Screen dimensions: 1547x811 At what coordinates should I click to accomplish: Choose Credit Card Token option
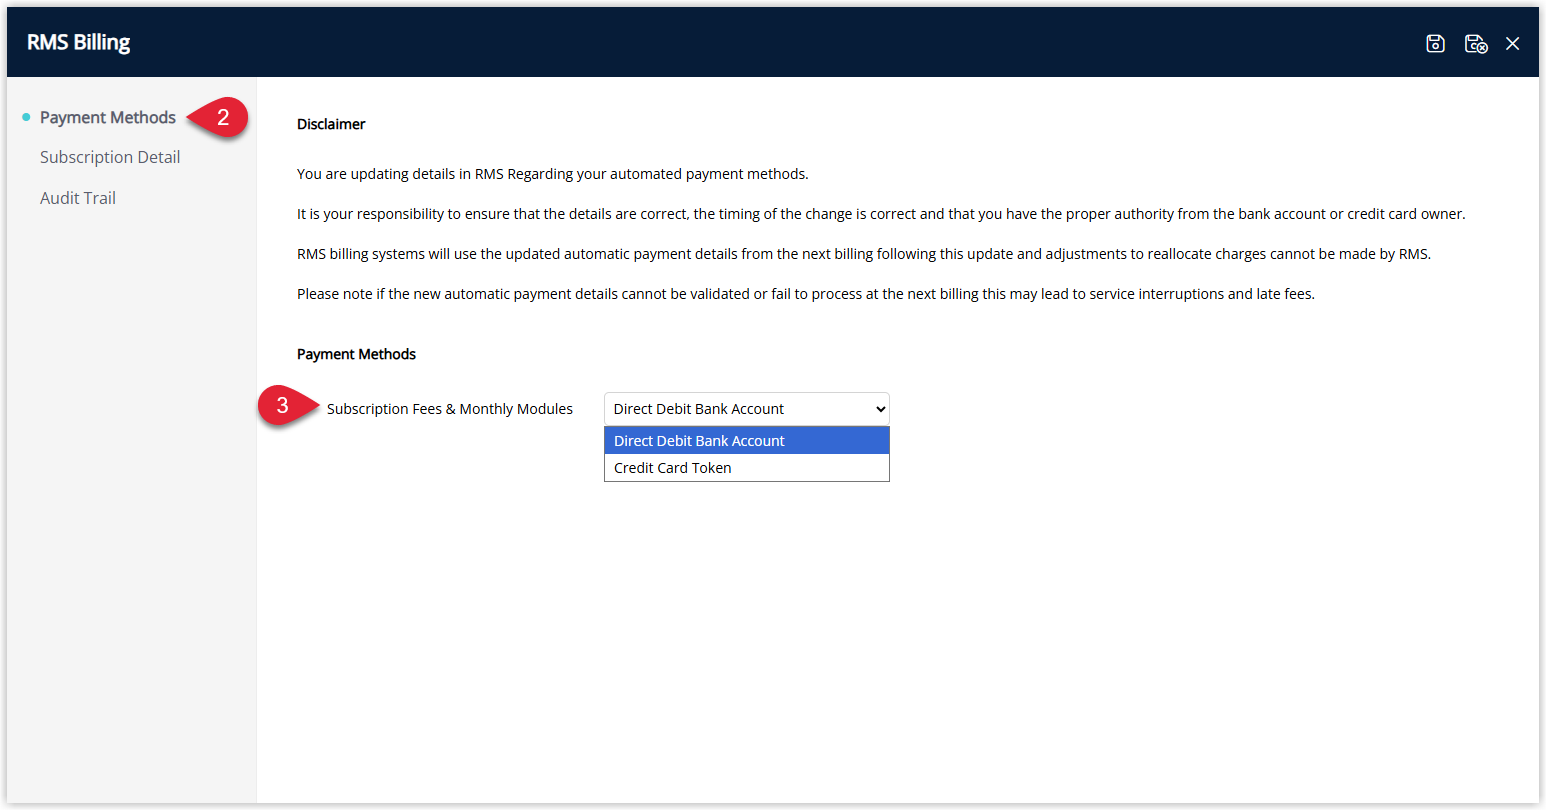tap(746, 468)
